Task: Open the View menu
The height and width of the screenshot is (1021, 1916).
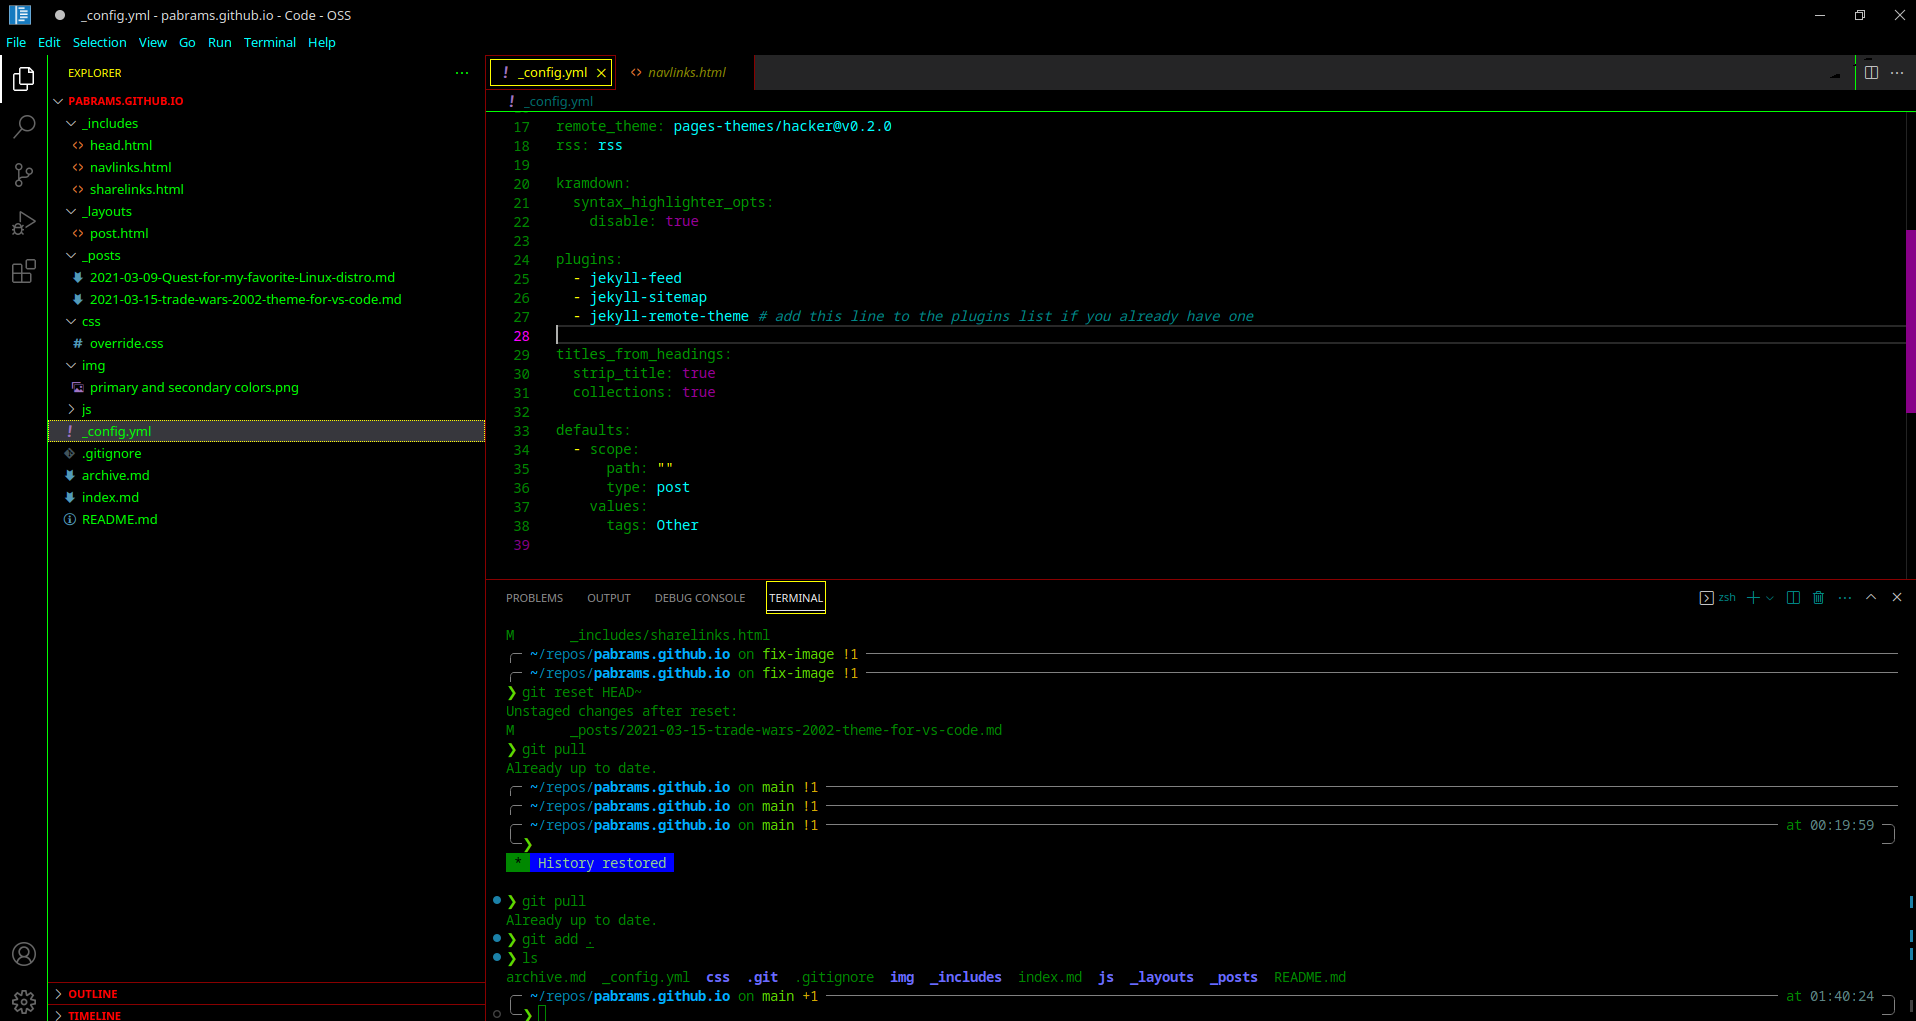Action: (153, 42)
